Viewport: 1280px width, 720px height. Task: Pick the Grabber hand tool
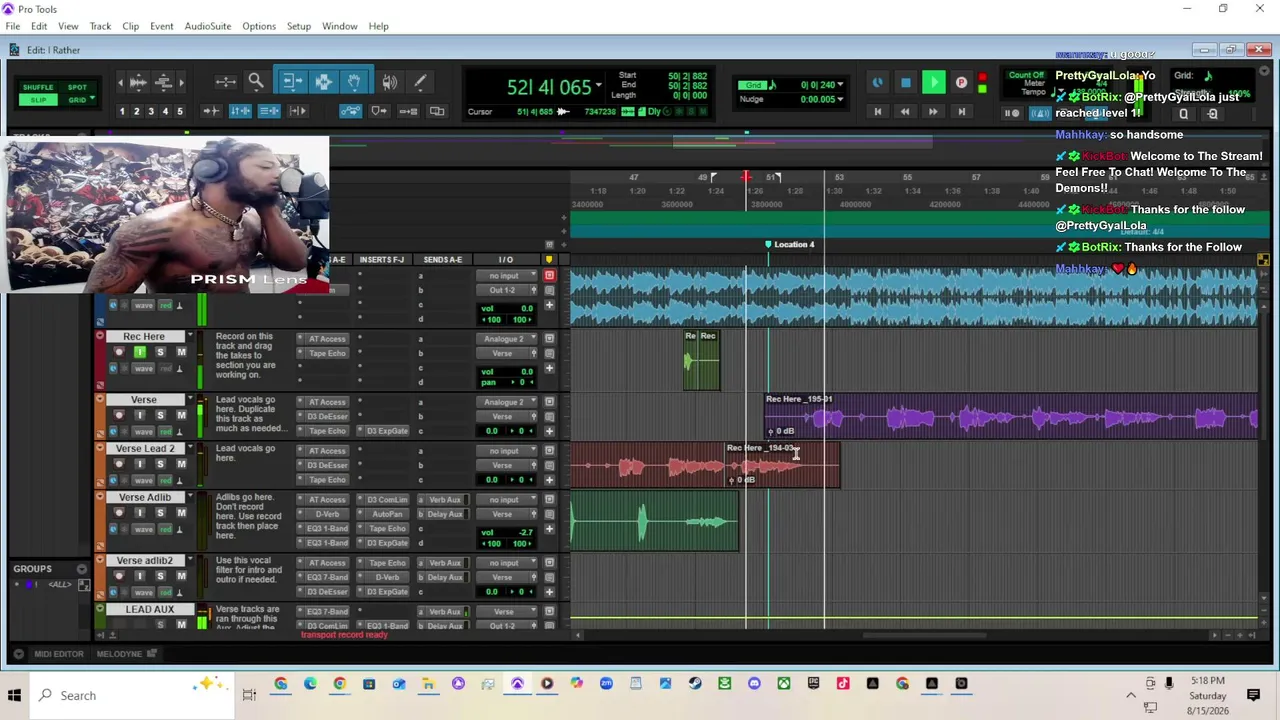click(354, 82)
